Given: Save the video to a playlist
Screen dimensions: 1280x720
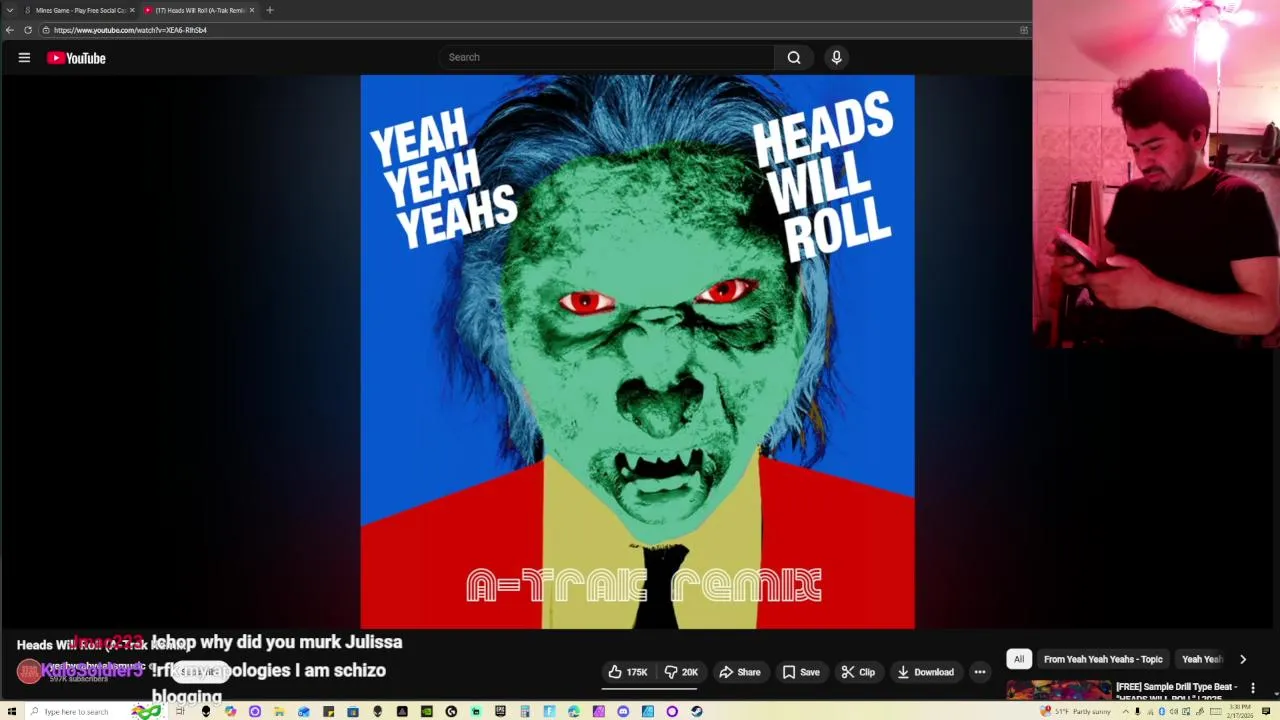Looking at the screenshot, I should click(x=801, y=672).
